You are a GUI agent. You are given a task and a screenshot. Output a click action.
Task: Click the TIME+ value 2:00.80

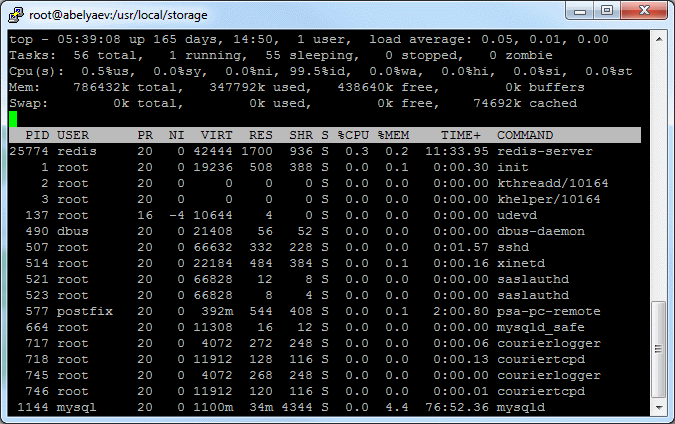tap(461, 311)
